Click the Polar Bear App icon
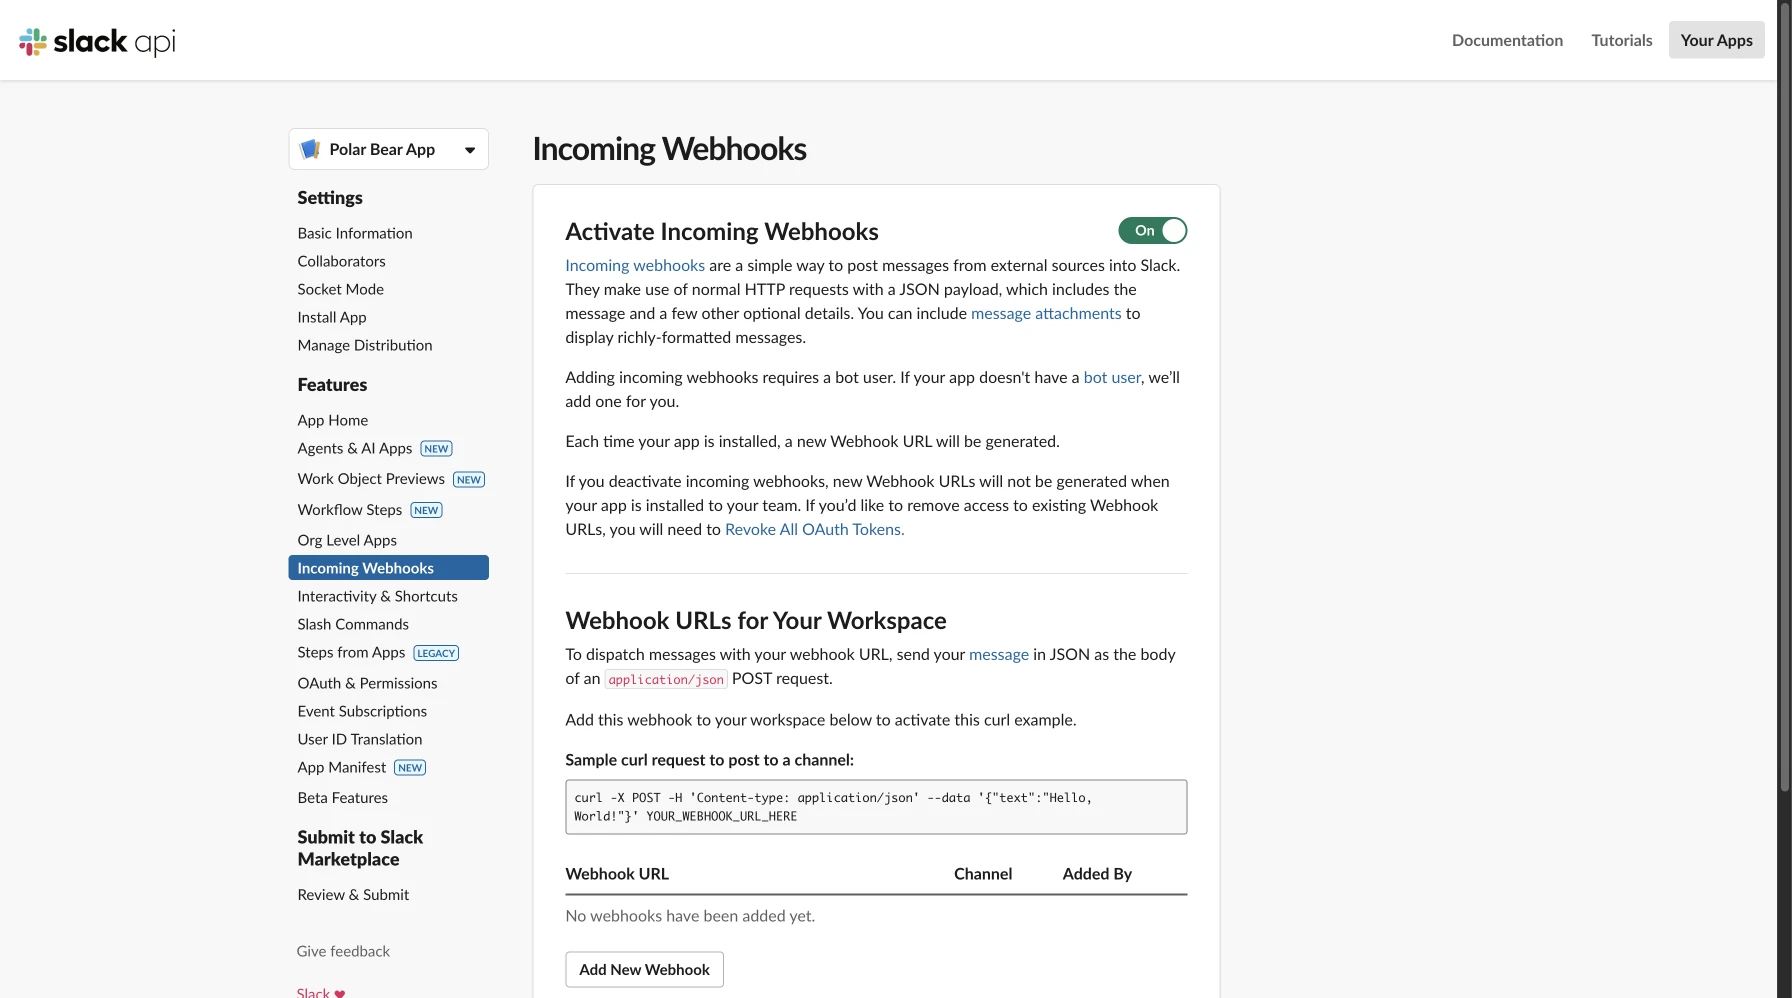Screen dimensions: 1792x998 click(310, 149)
